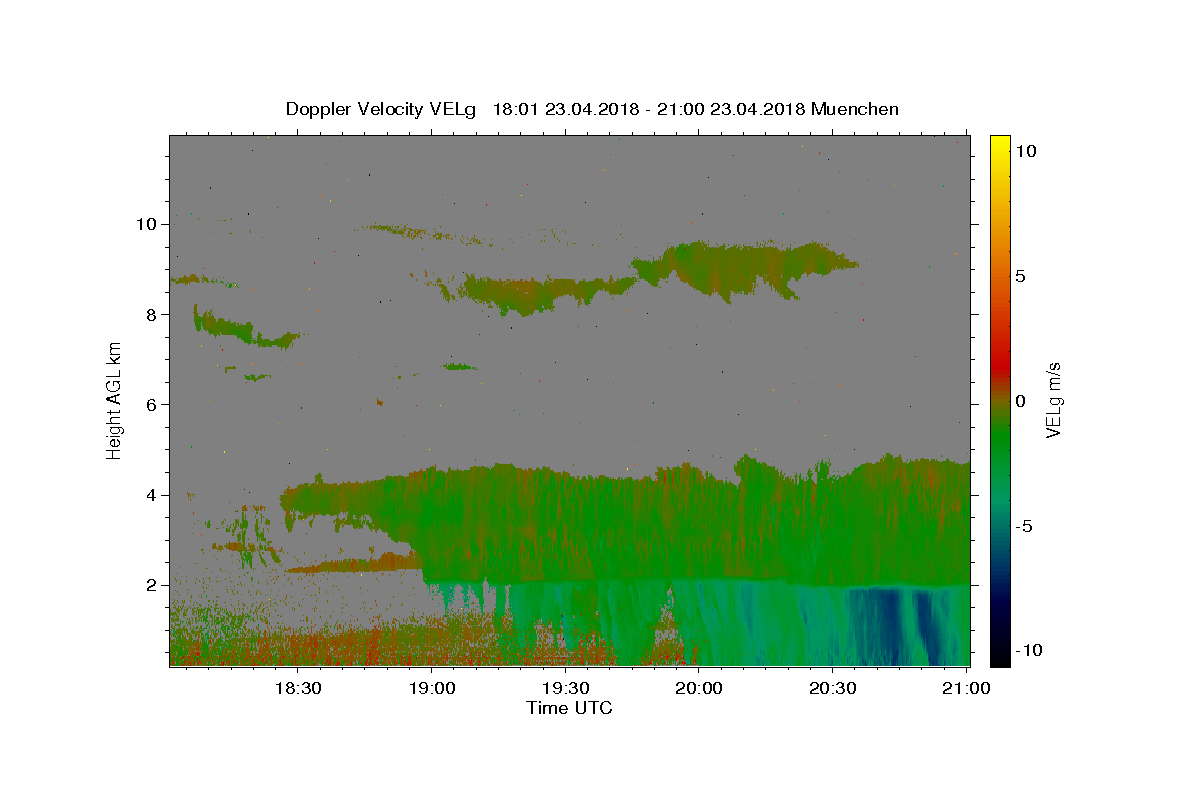1200x800 pixels.
Task: Click the colorbar tick label "-10"
Action: point(1029,650)
